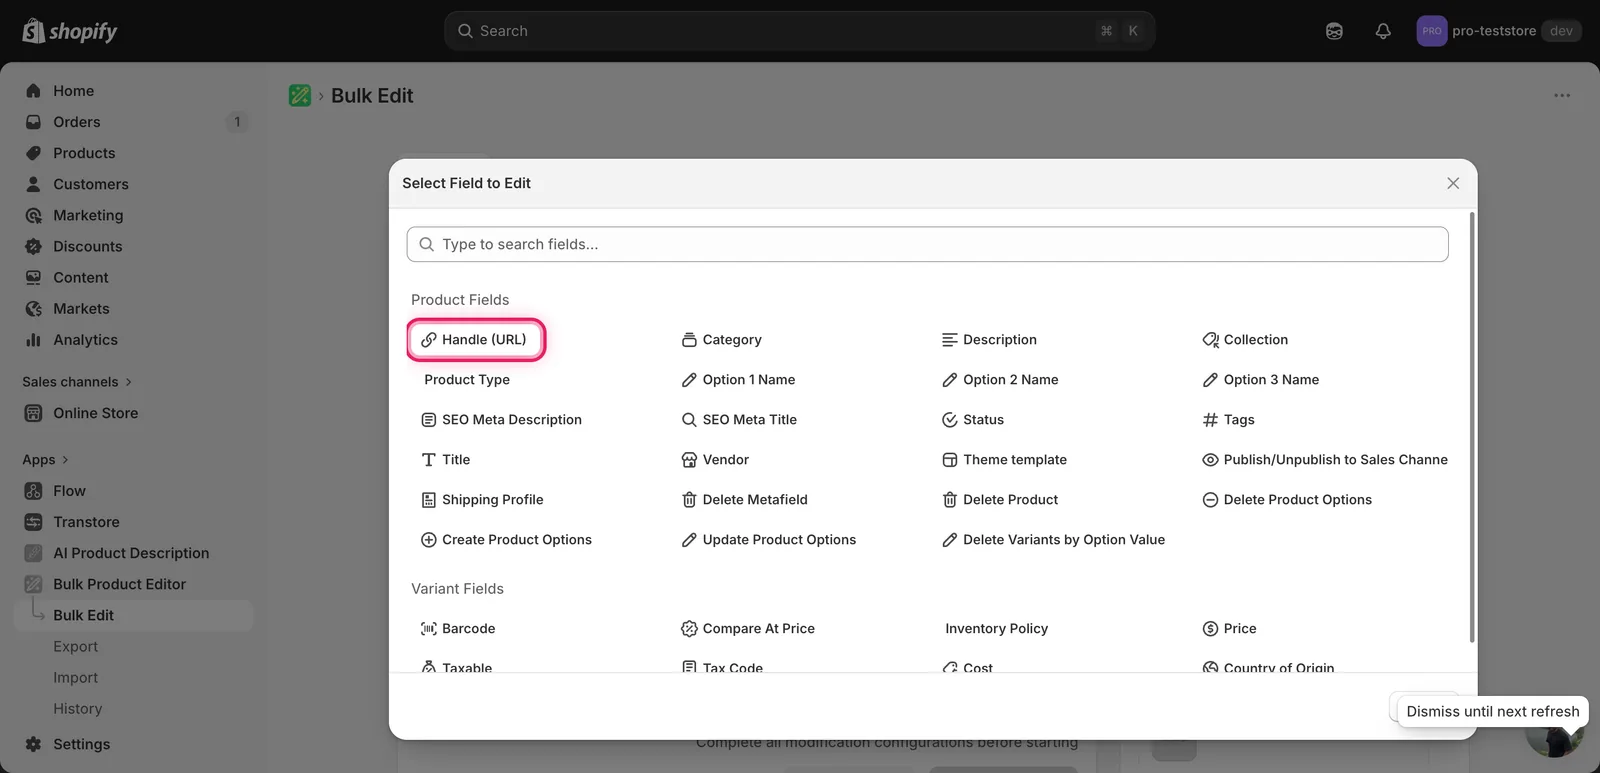The width and height of the screenshot is (1600, 773).
Task: Click the Analytics bar chart icon
Action: 33,340
